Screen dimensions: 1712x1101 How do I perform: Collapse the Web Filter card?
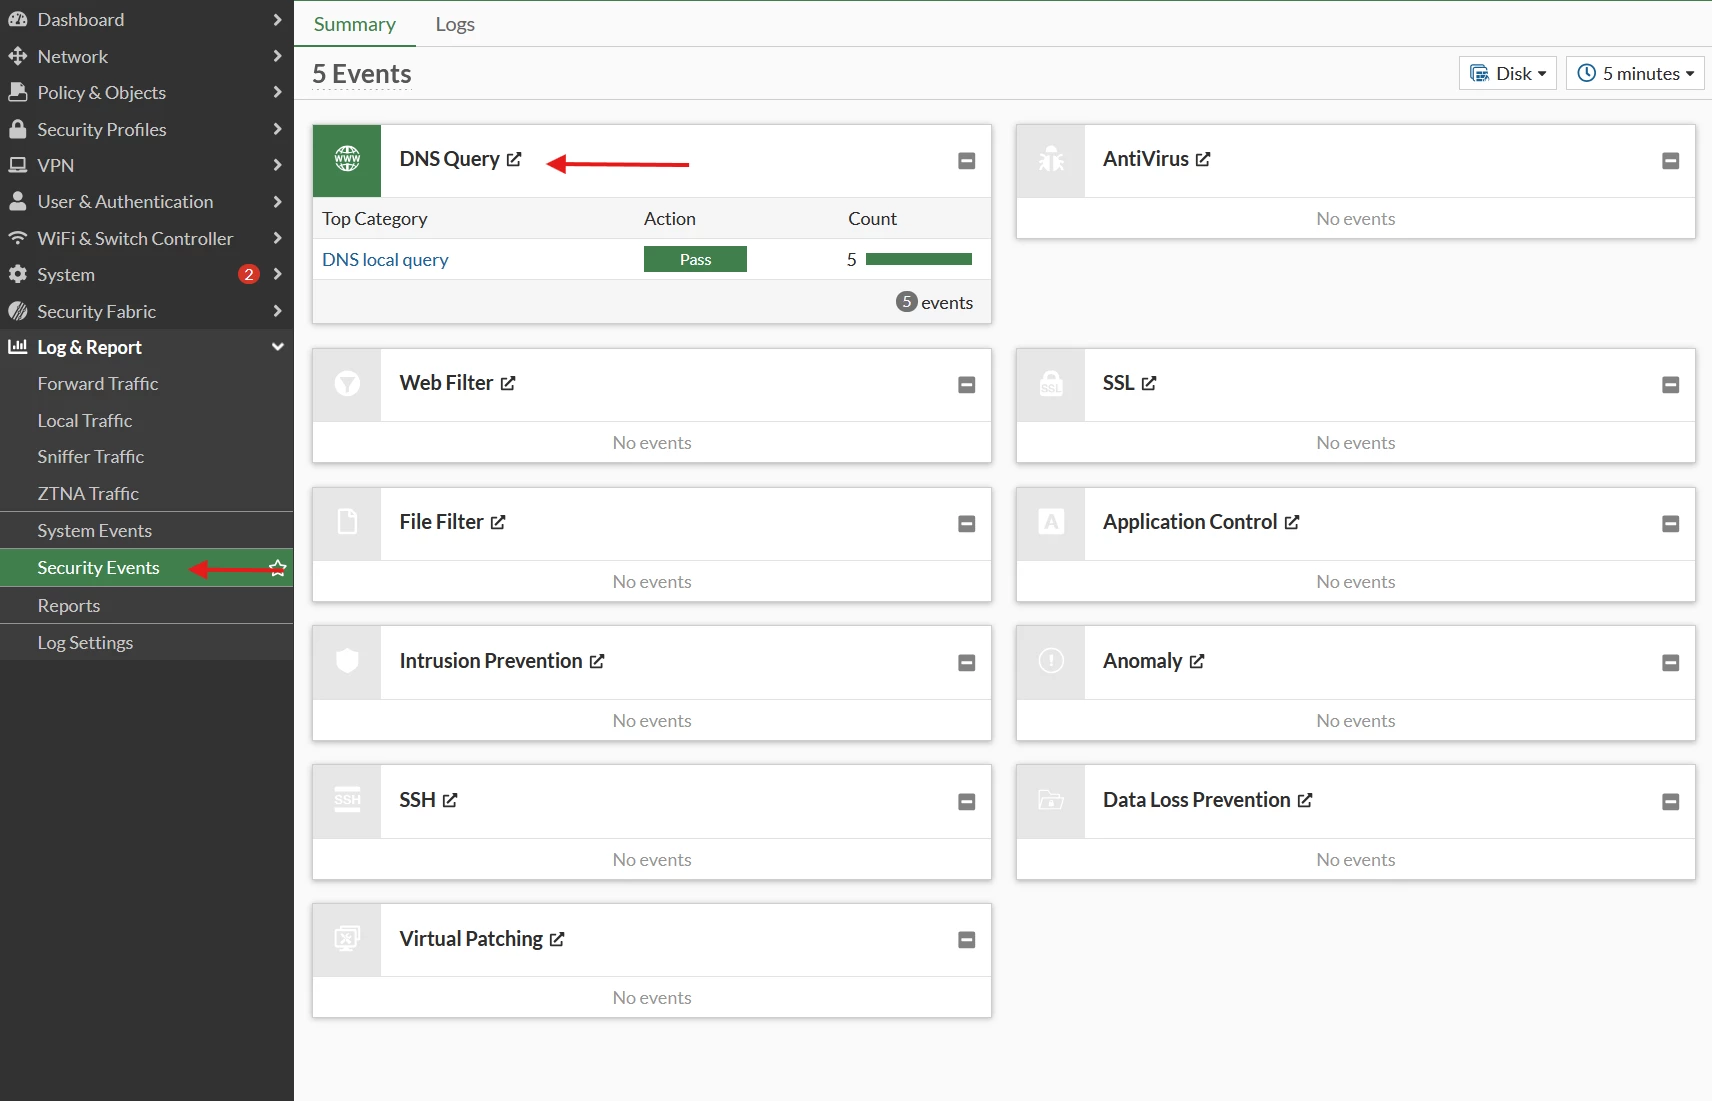point(967,385)
